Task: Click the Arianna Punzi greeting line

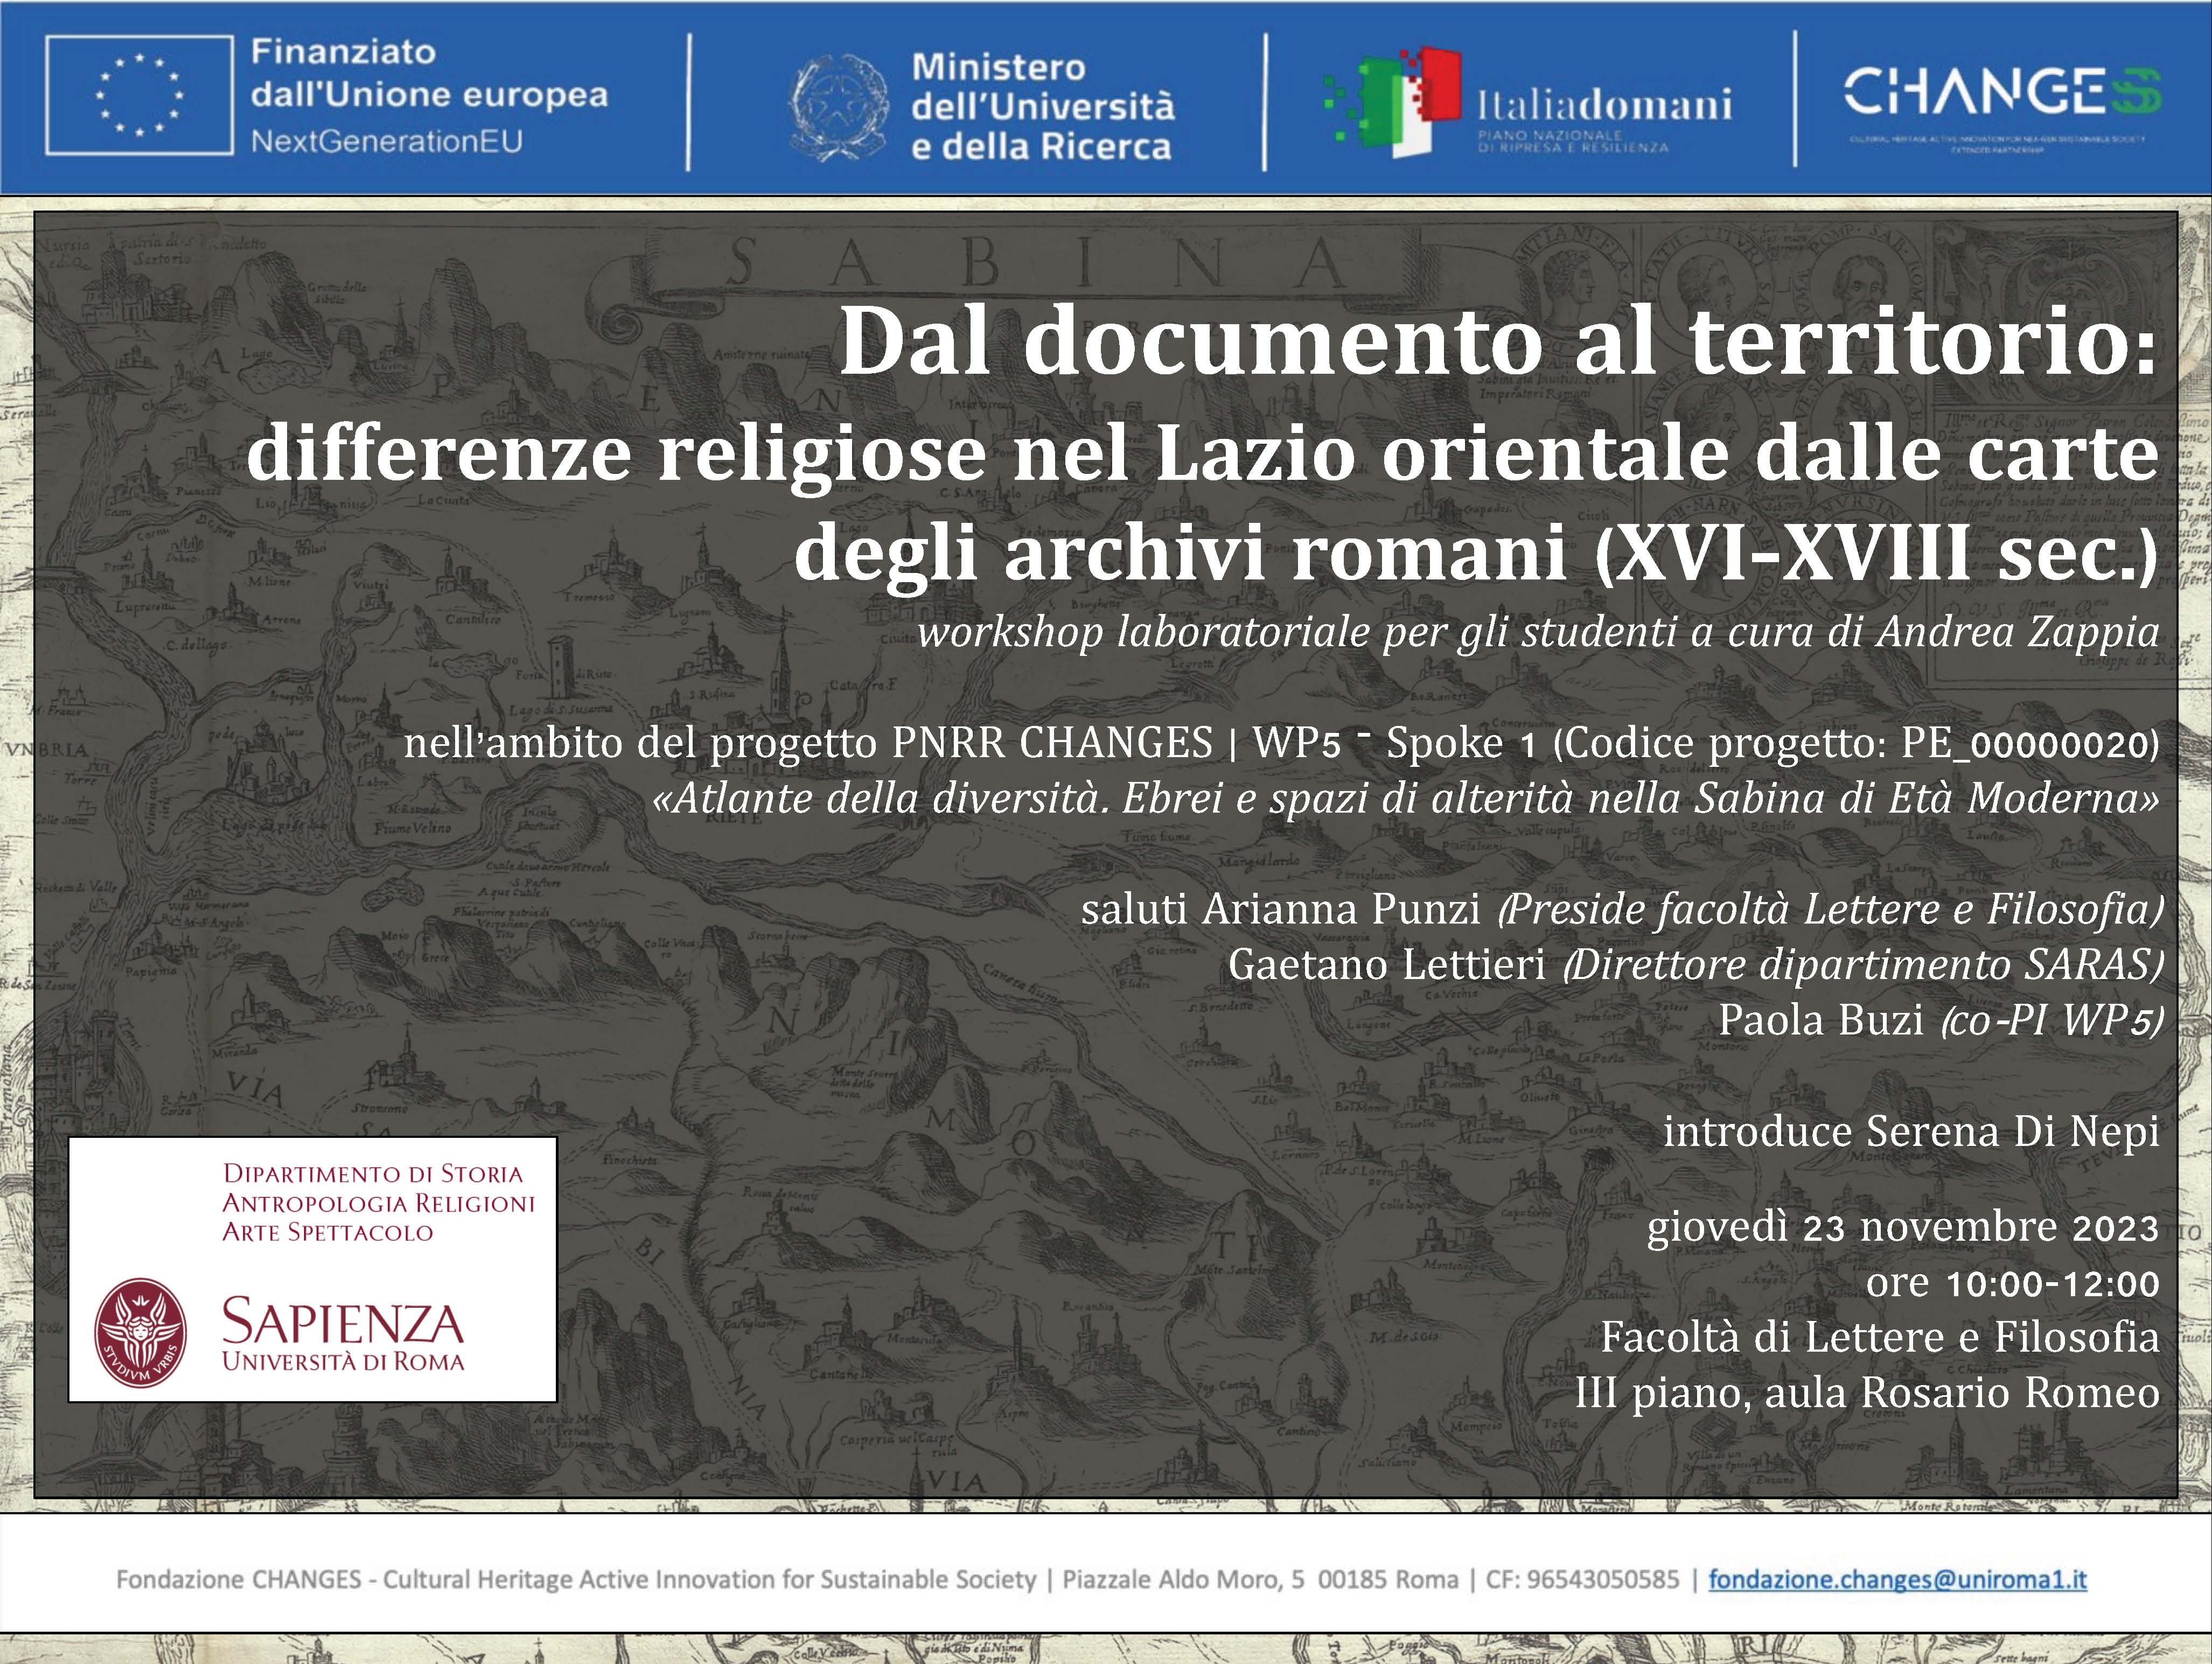Action: [1620, 909]
